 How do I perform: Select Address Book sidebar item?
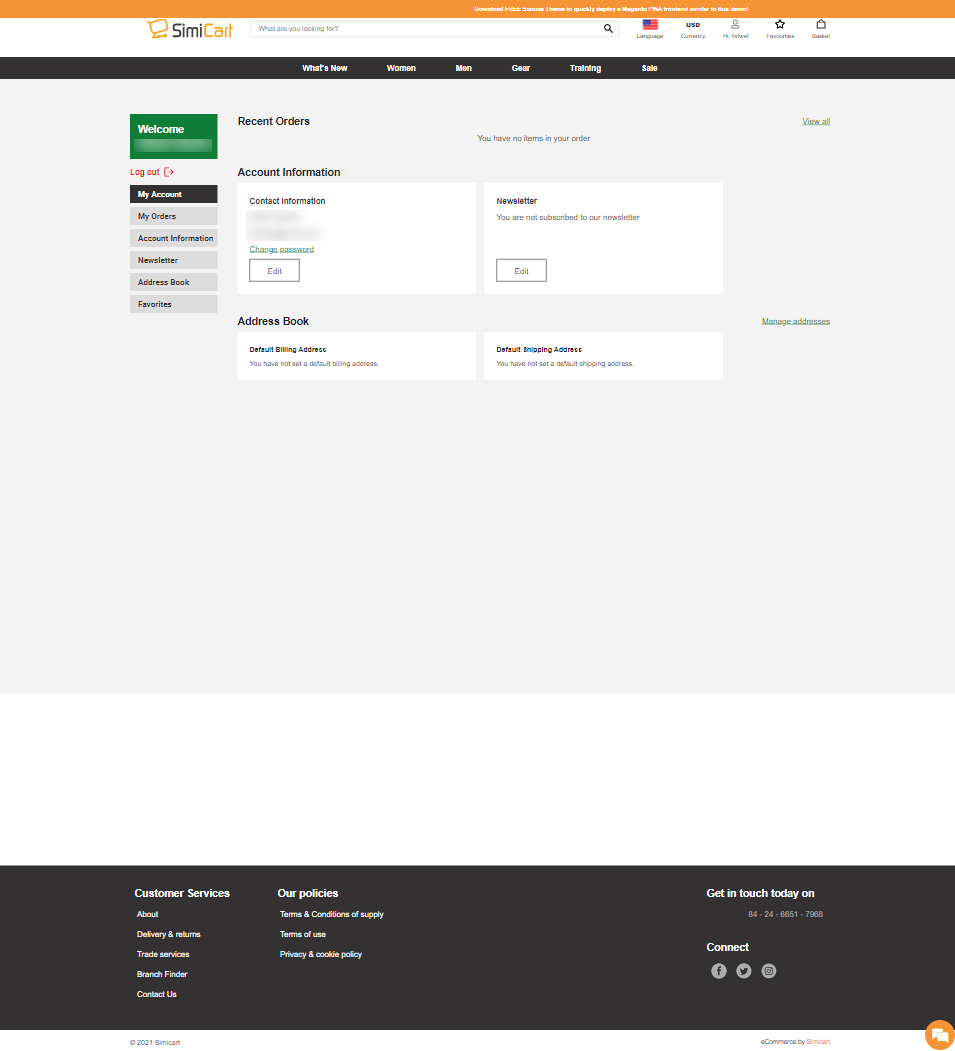point(174,282)
